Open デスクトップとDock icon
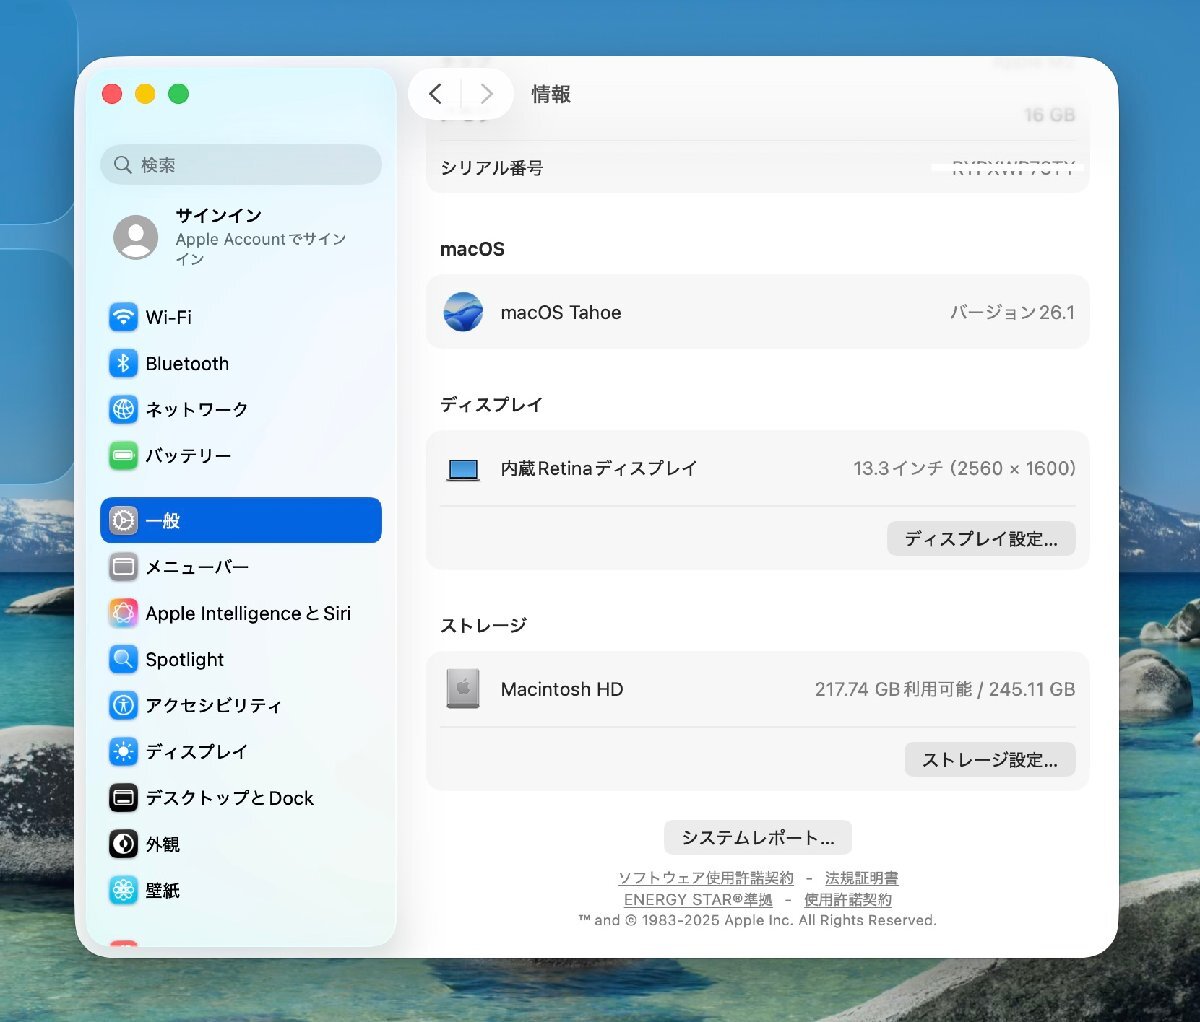Viewport: 1200px width, 1022px height. point(123,798)
